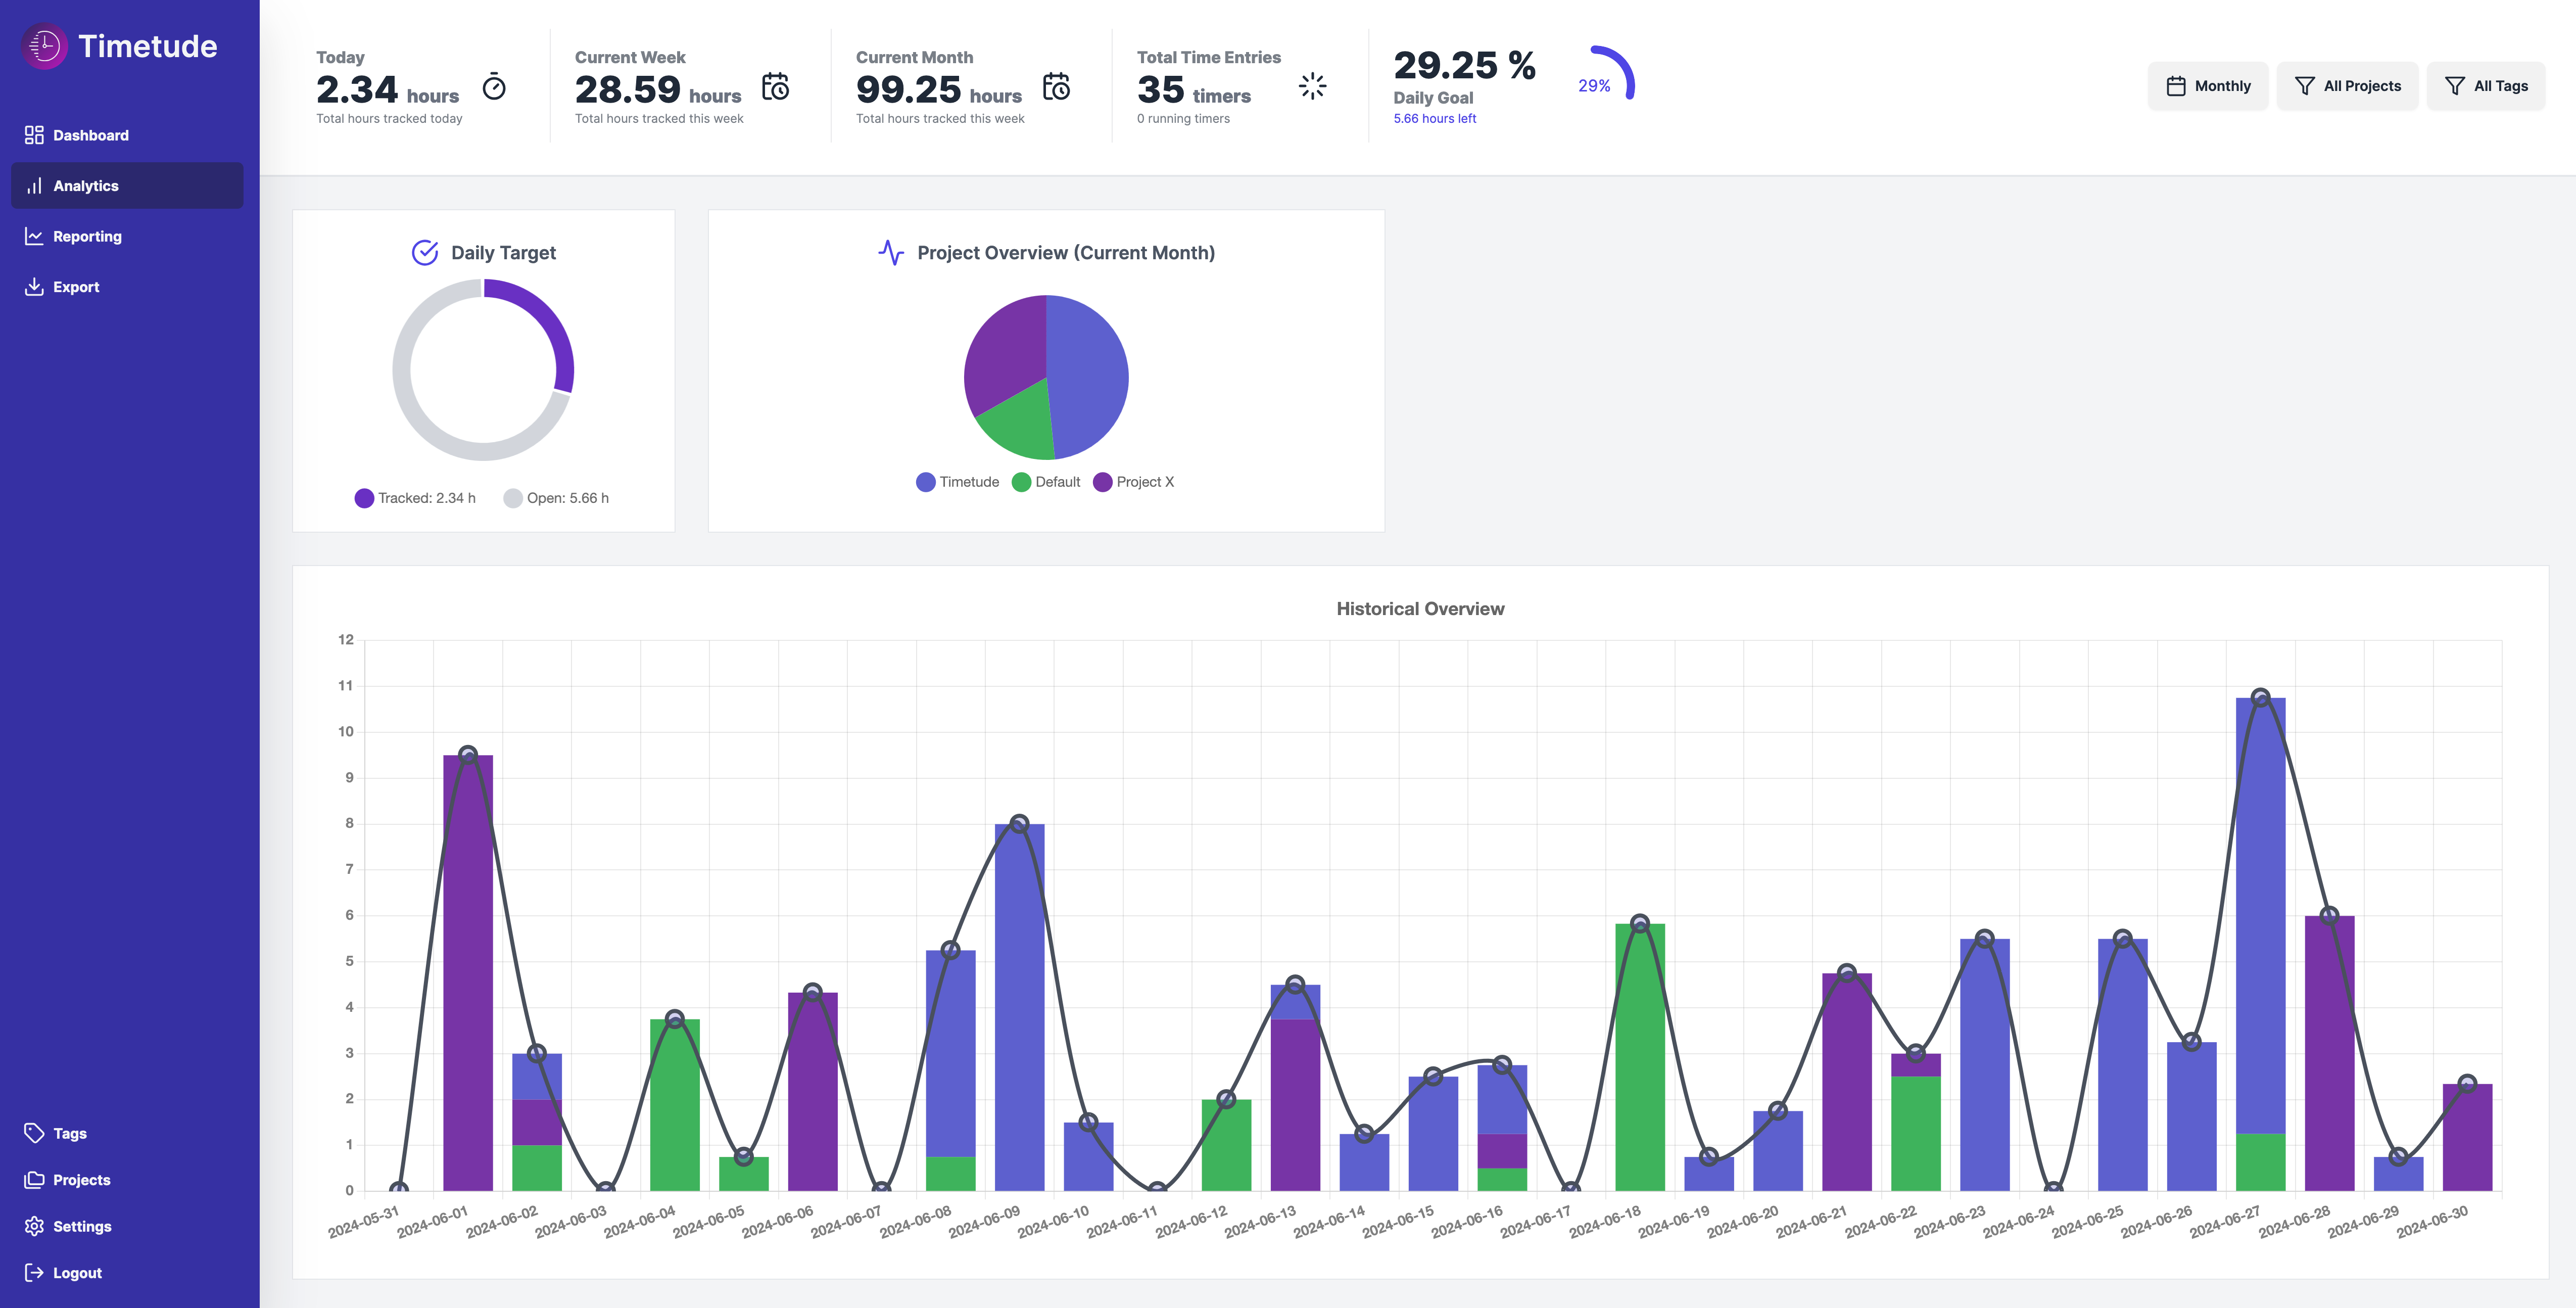2576x1308 pixels.
Task: Open the Export page
Action: [x=127, y=287]
